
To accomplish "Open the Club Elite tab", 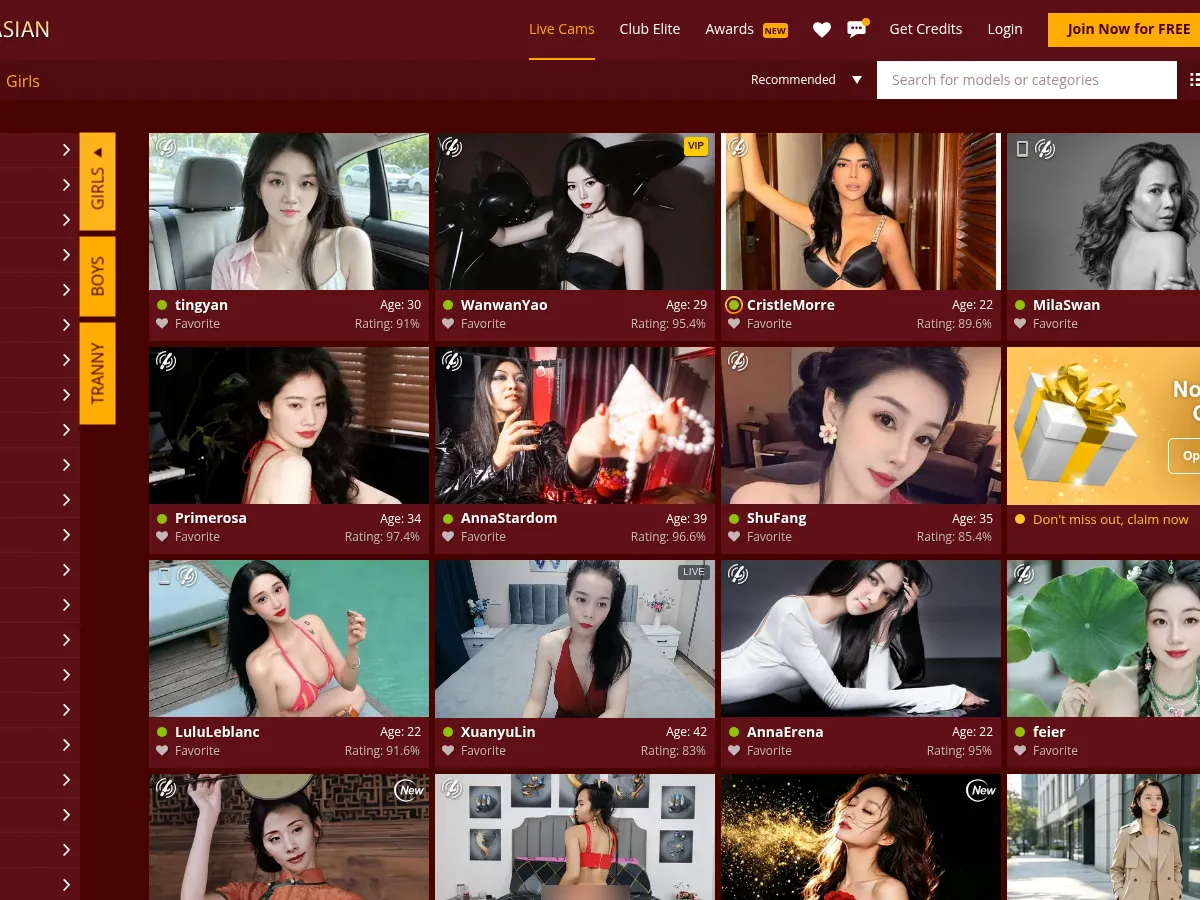I will click(650, 29).
